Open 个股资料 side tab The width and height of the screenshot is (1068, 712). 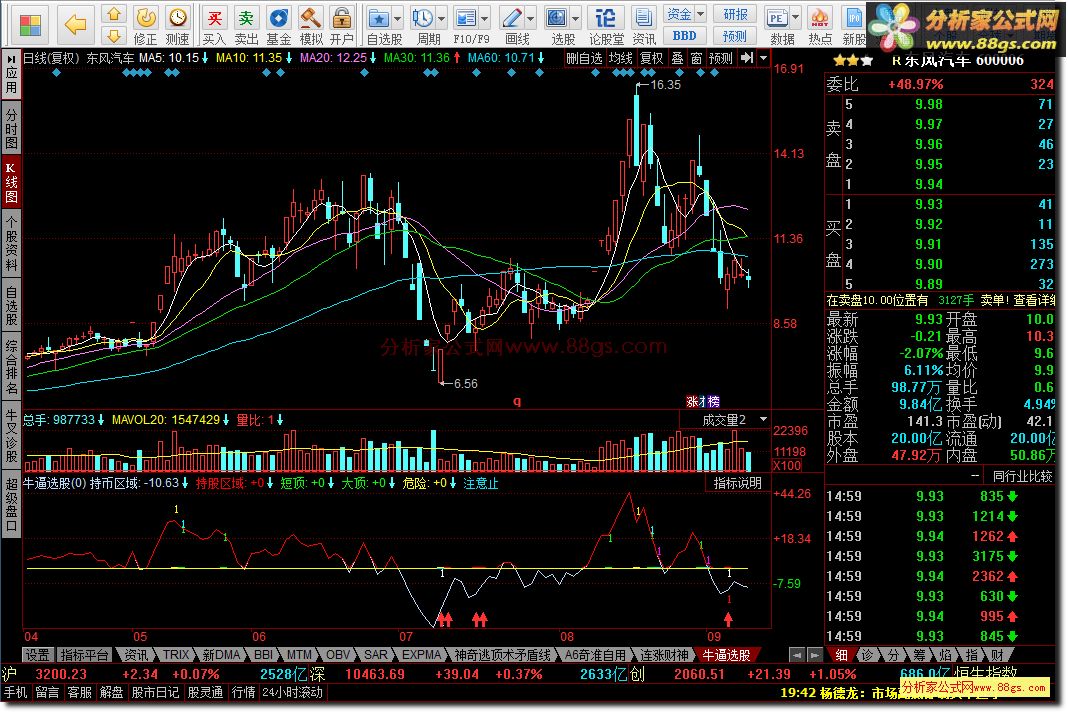11,245
